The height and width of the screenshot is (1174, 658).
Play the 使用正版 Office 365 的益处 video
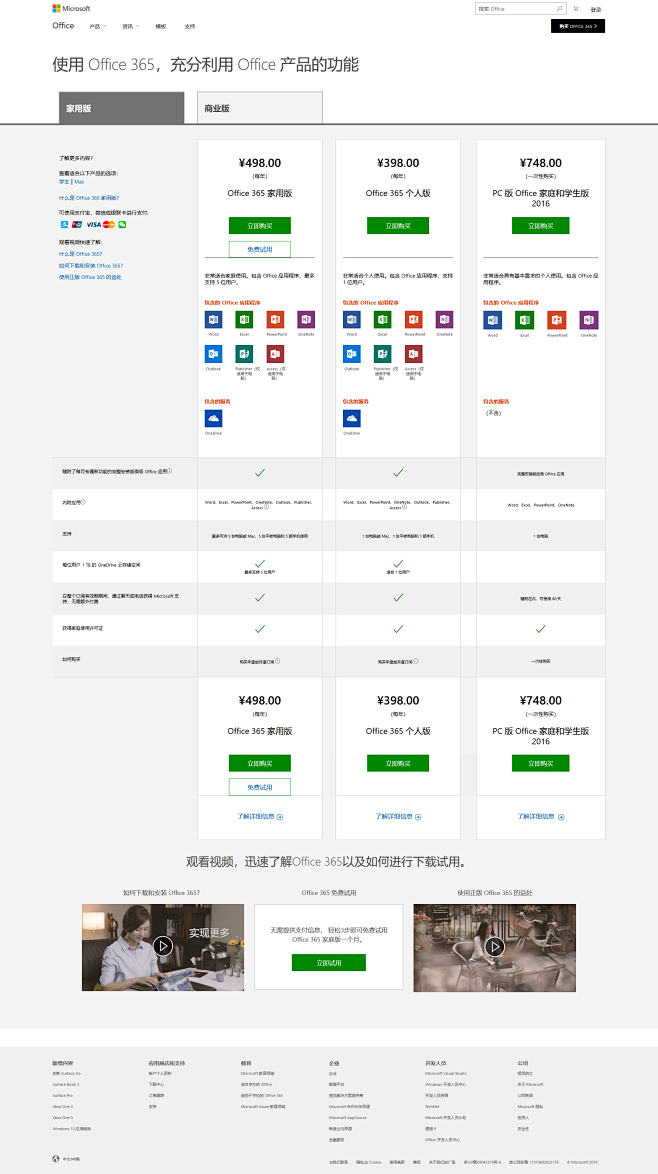coord(494,946)
